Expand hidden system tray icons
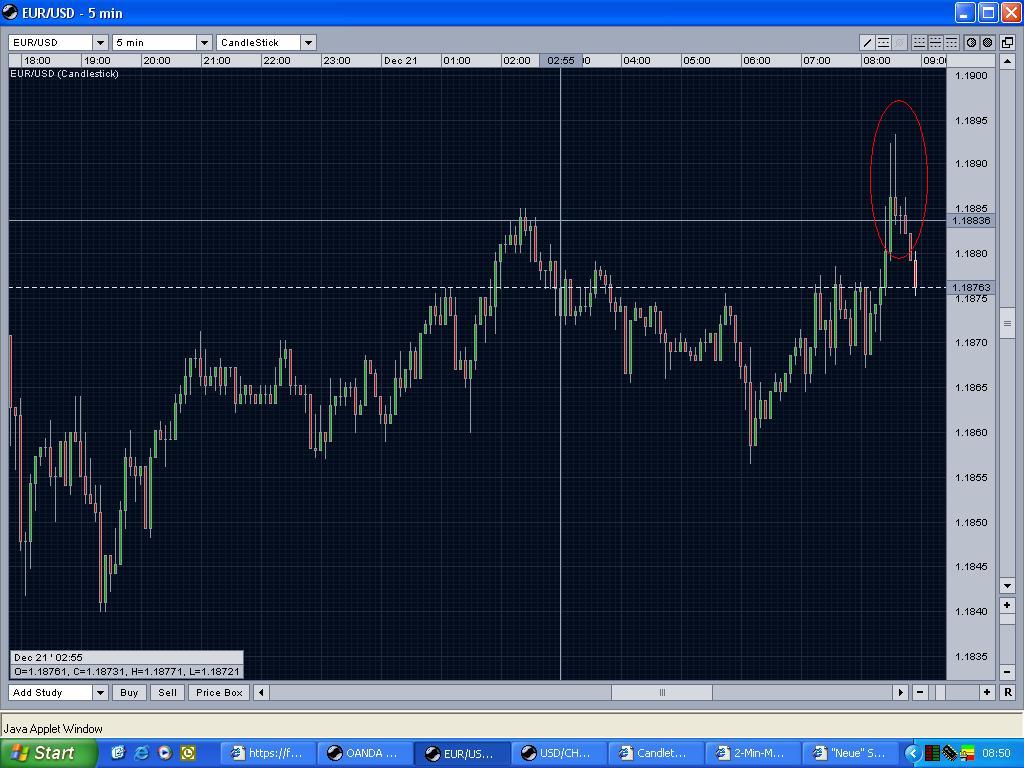The image size is (1024, 768). 912,754
